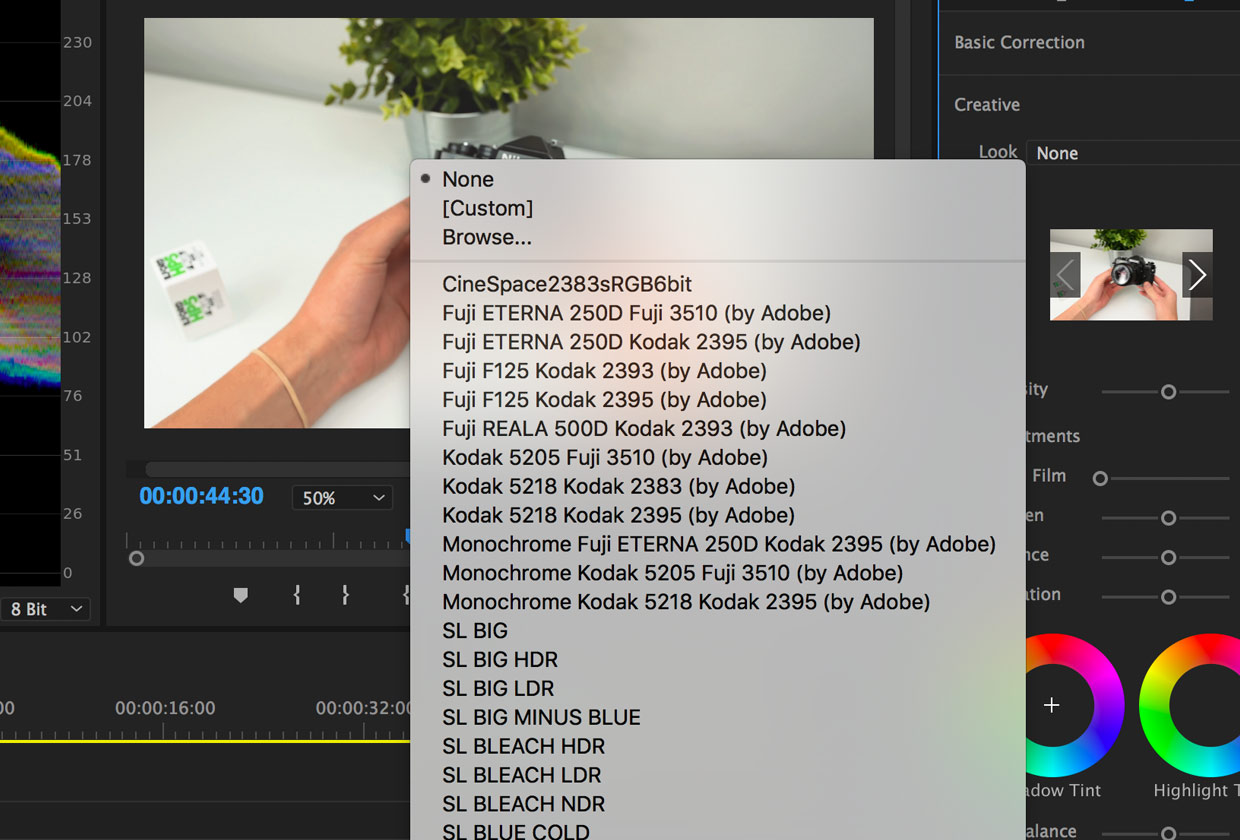Click the Tint Balance slider knob

point(1168,832)
